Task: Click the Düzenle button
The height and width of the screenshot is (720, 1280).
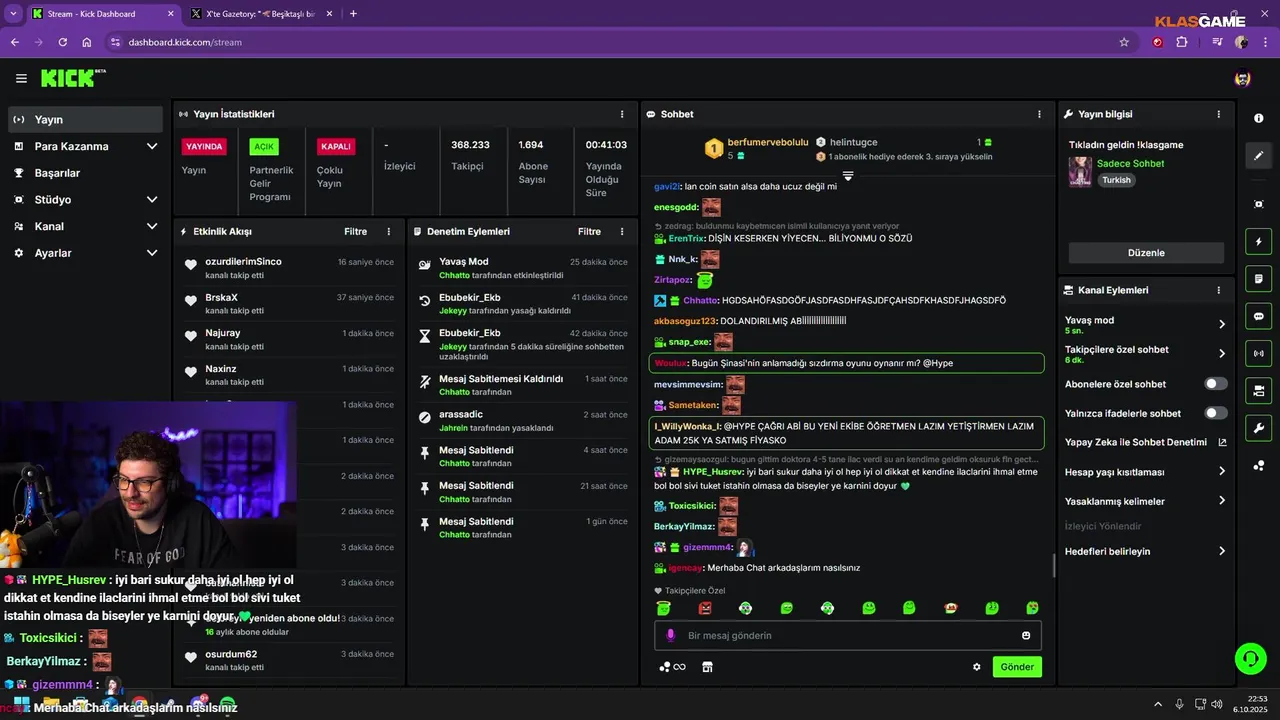Action: tap(1146, 253)
